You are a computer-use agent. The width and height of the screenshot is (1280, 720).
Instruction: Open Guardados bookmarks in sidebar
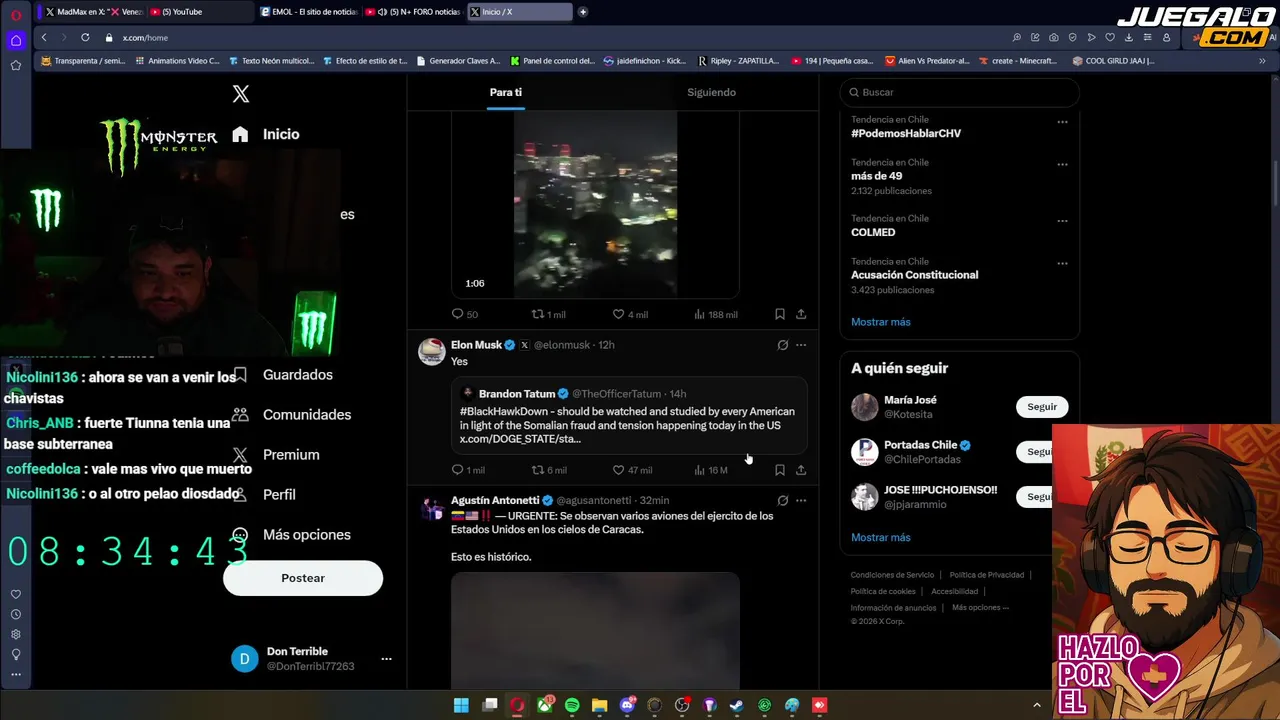[x=282, y=375]
